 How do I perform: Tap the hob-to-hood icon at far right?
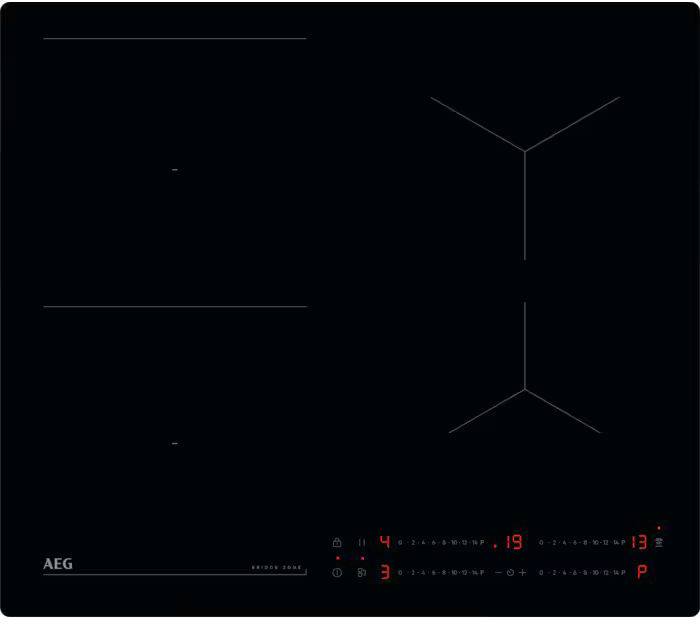pos(659,542)
